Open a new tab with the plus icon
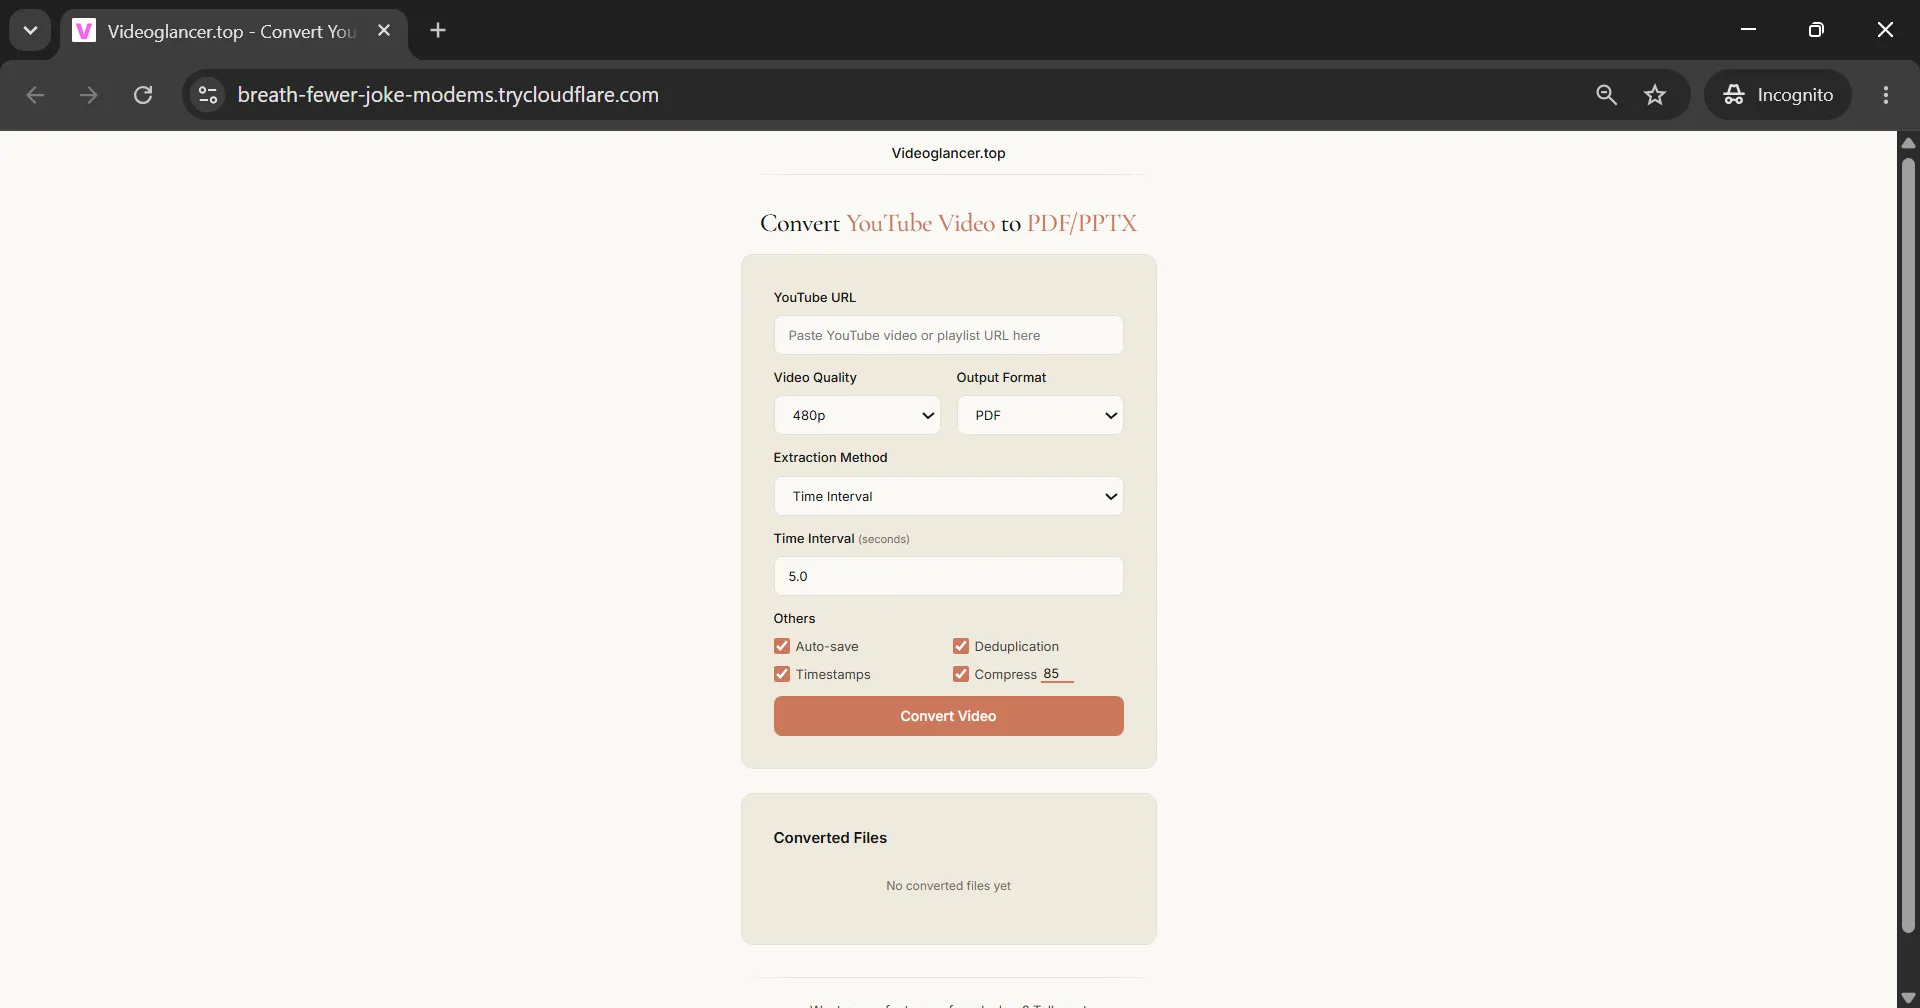 pyautogui.click(x=438, y=30)
